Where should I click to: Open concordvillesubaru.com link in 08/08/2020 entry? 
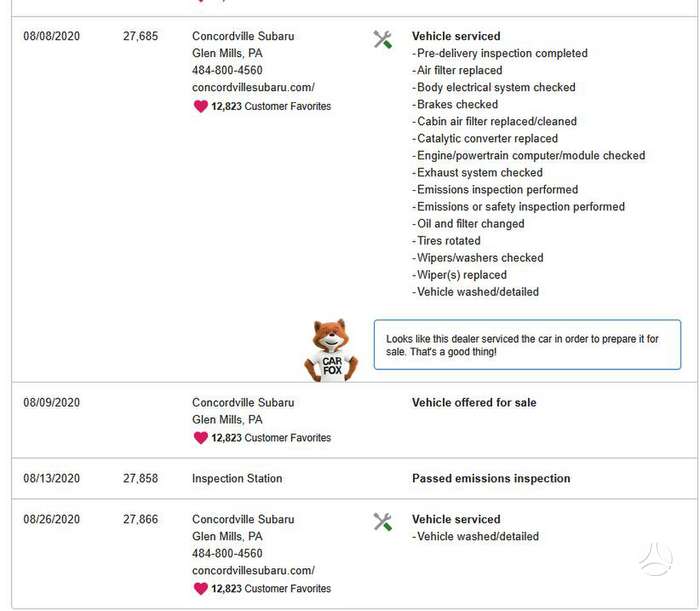point(253,87)
